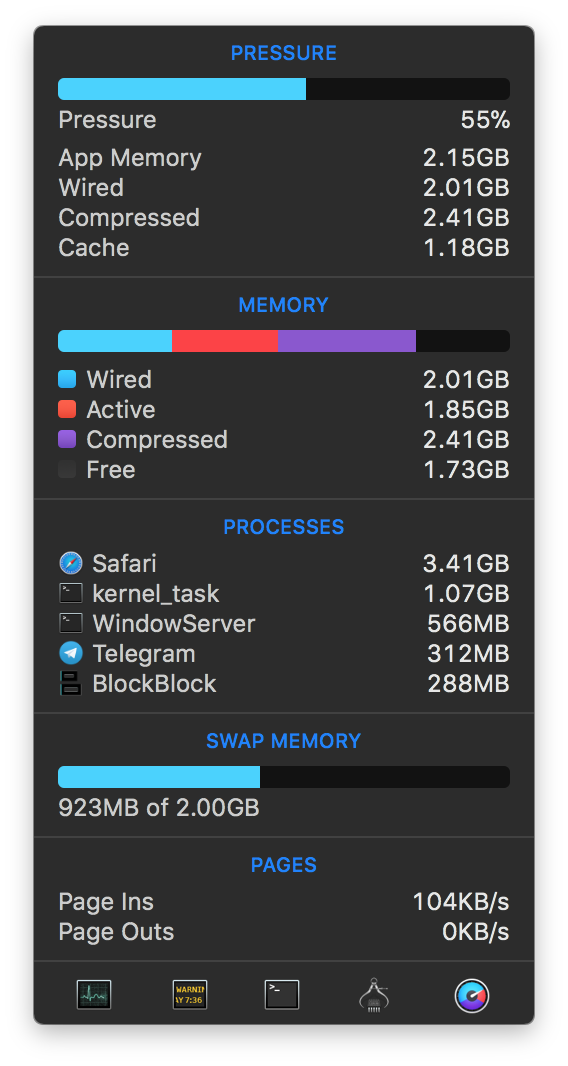The image size is (568, 1066).
Task: Click the blue Wired color swatch
Action: click(x=67, y=379)
